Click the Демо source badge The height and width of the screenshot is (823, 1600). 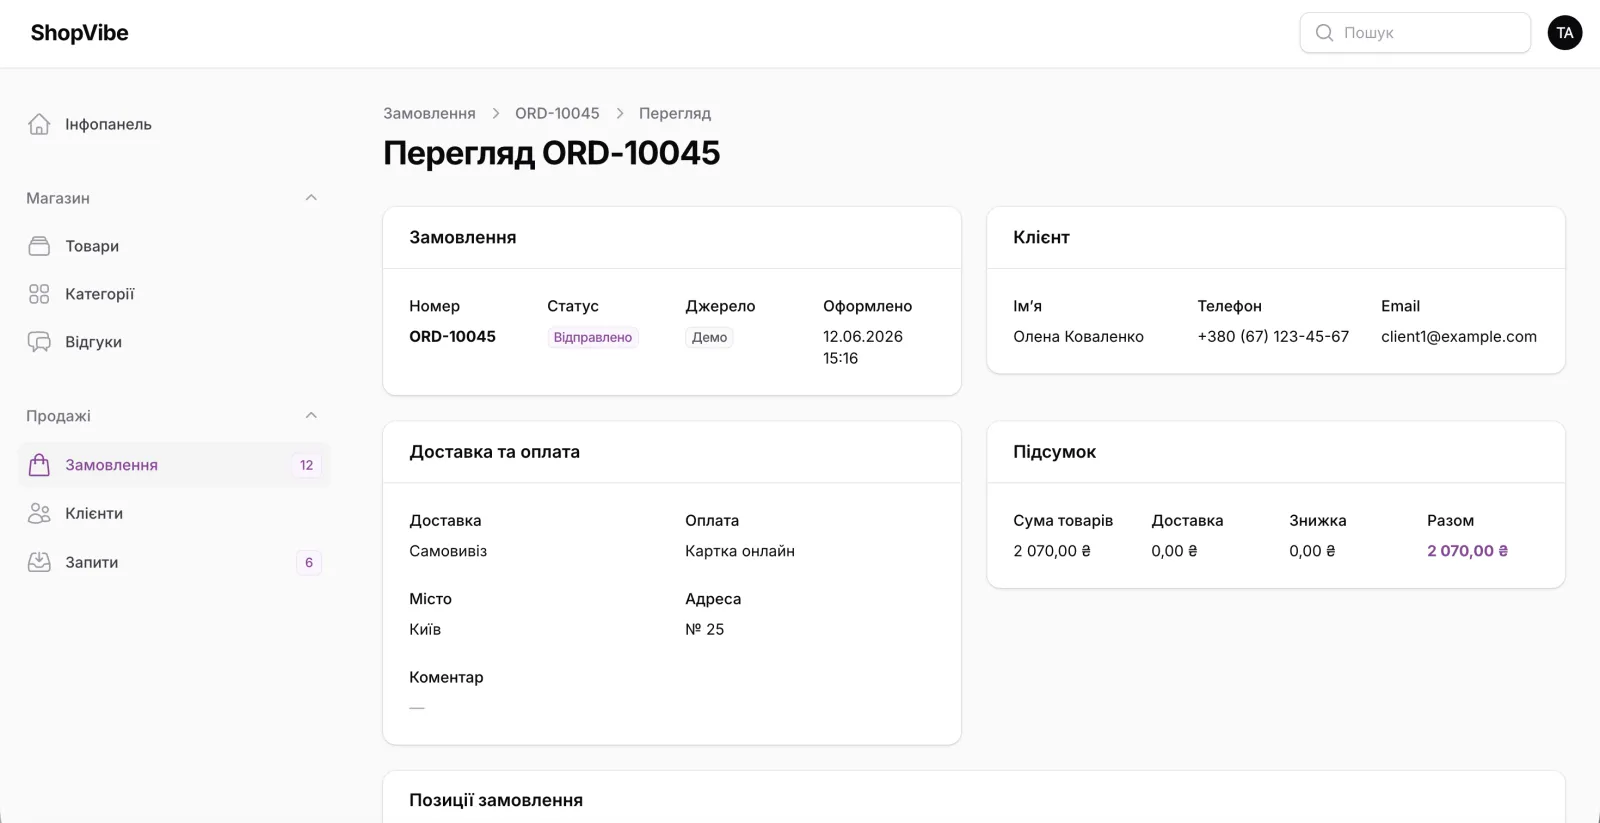[709, 338]
